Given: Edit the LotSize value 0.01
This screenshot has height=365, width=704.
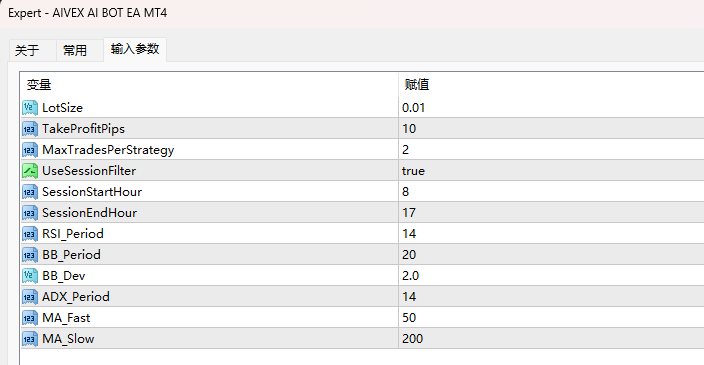Looking at the screenshot, I should [551, 108].
